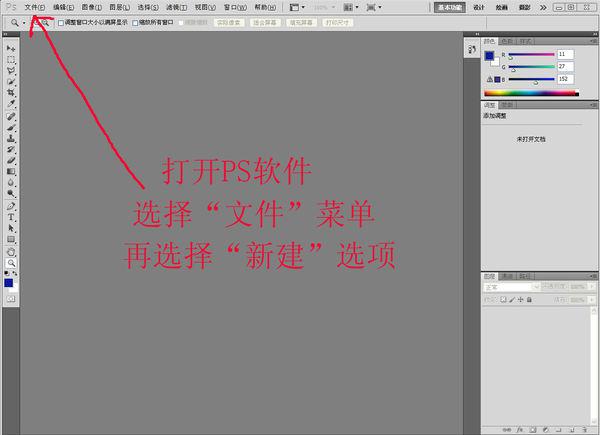Viewport: 600px width, 435px height.
Task: Open the 文件(F) menu
Action: tap(35, 7)
